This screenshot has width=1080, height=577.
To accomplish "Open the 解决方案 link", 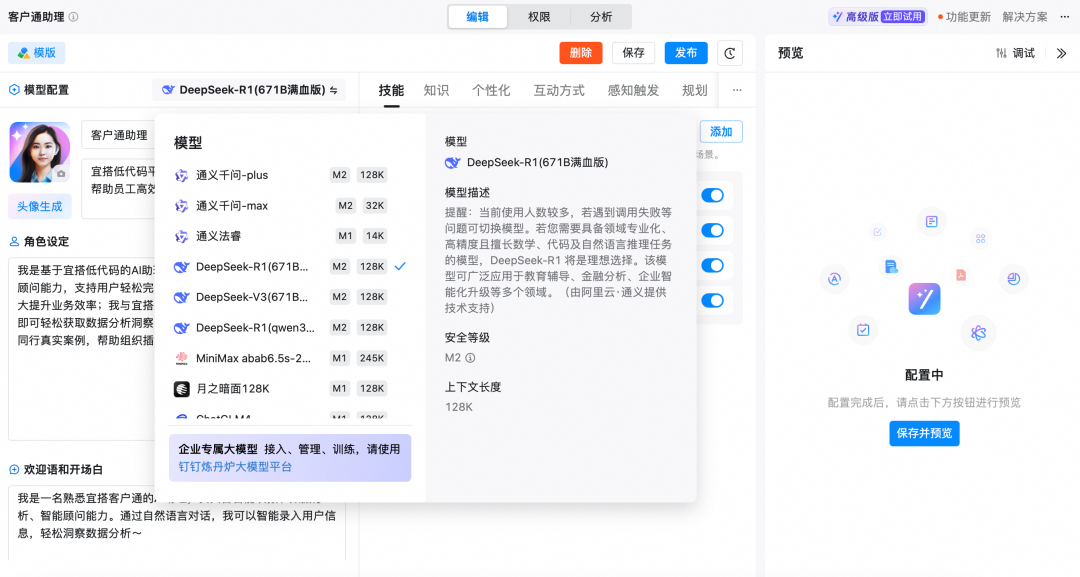I will point(1025,17).
